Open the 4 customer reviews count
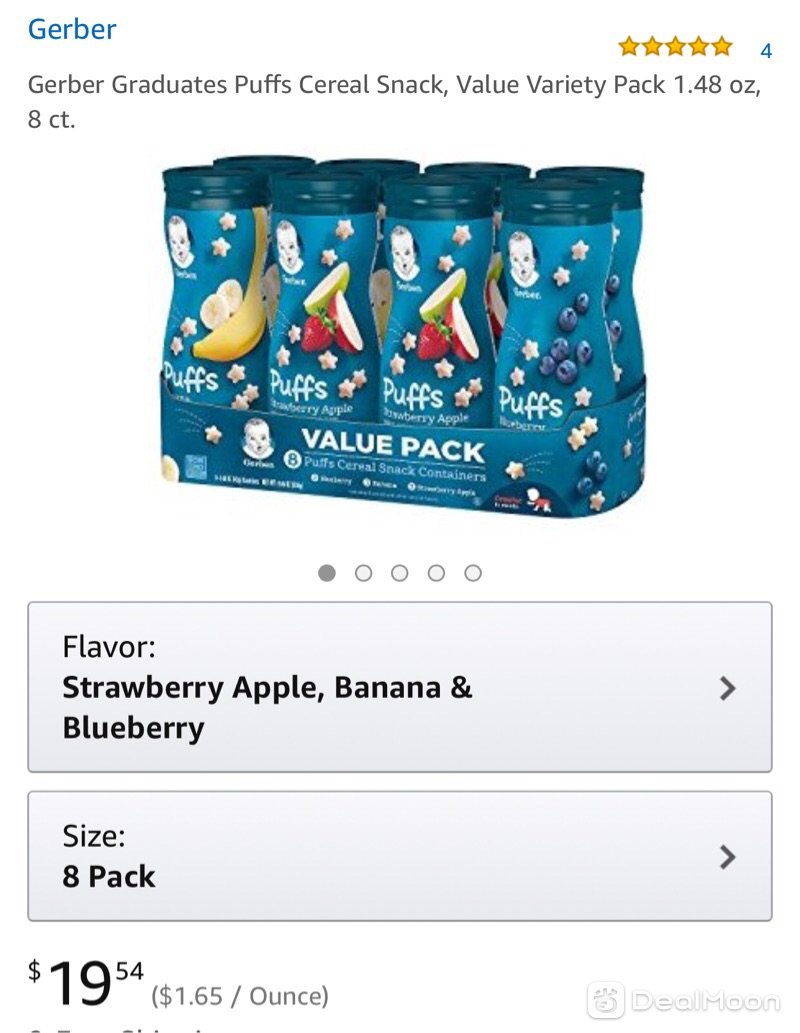 [766, 51]
